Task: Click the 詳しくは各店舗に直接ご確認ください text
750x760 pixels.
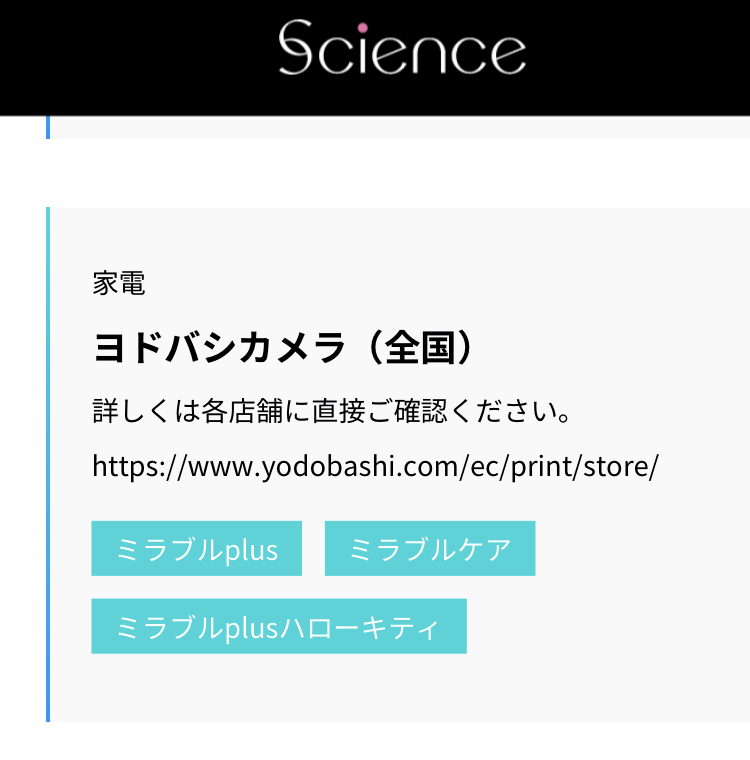Action: [332, 411]
